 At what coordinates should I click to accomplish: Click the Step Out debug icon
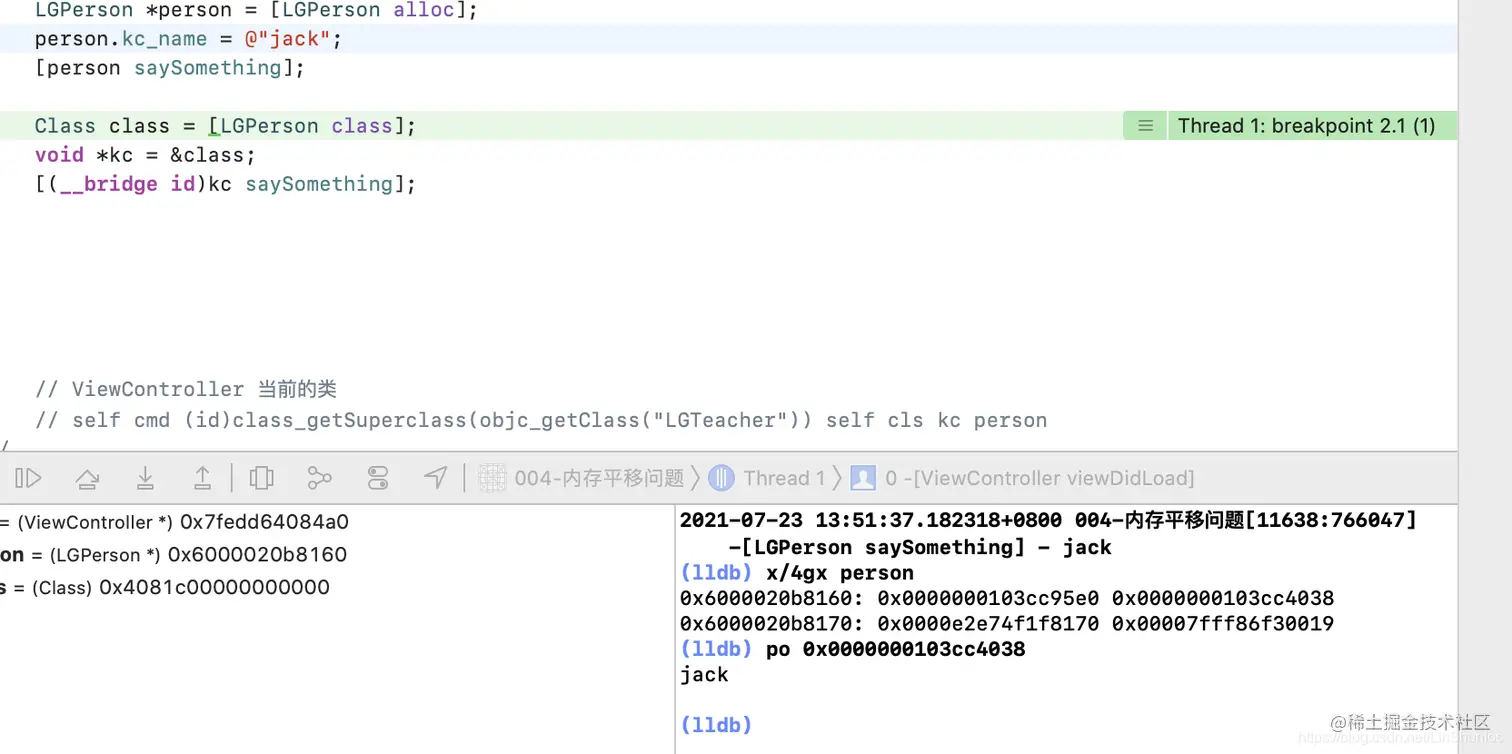202,479
